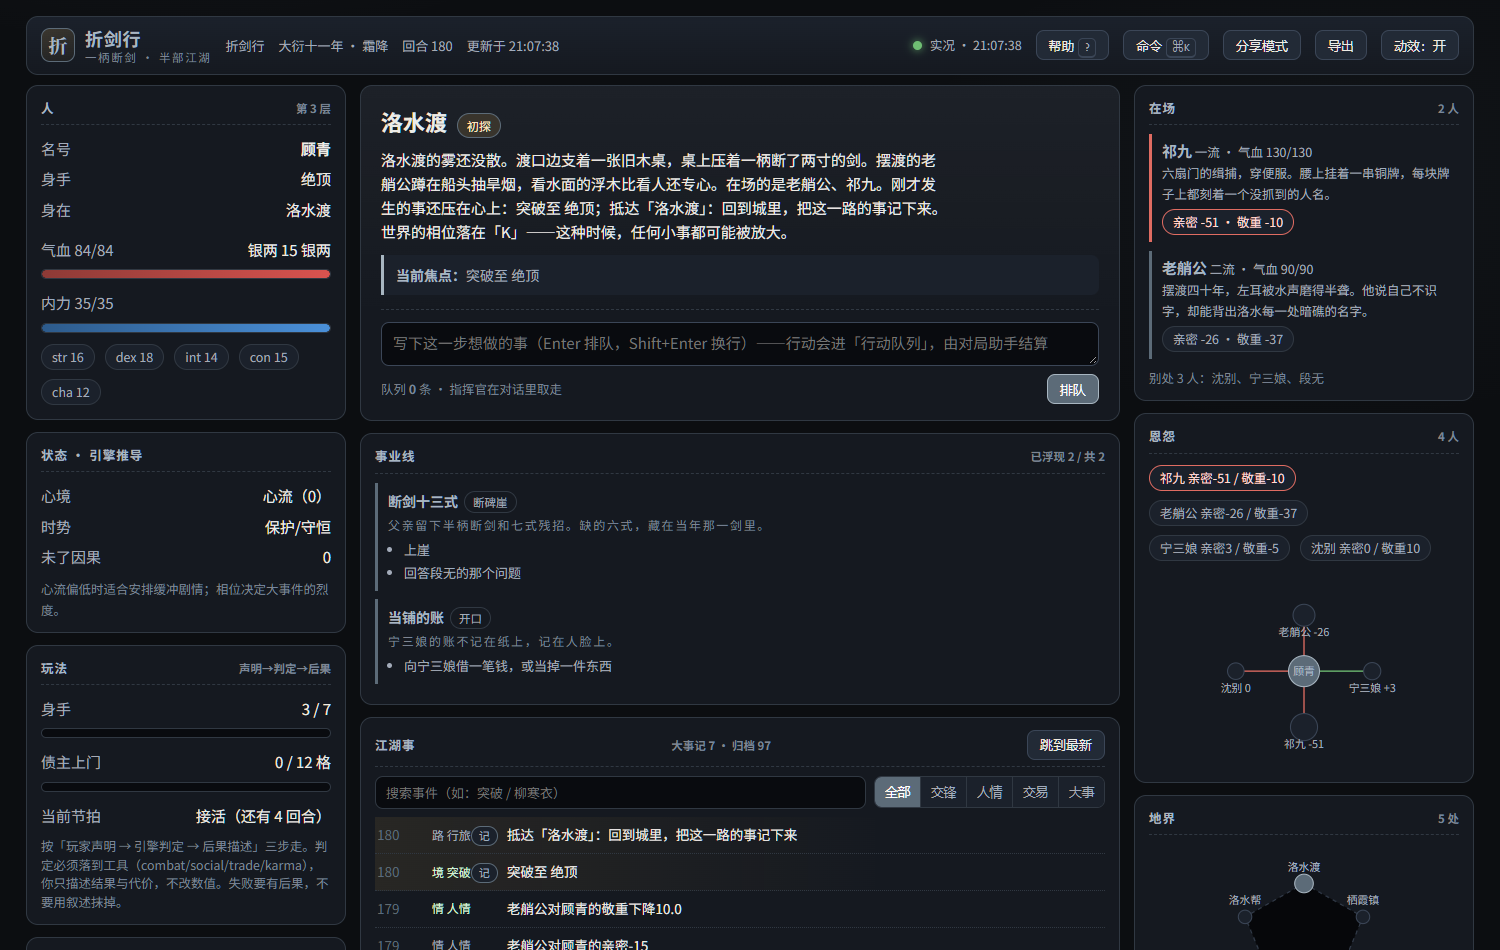Select the 祁九 -51 node in the relationship graph
This screenshot has height=950, width=1500.
pos(1304,727)
